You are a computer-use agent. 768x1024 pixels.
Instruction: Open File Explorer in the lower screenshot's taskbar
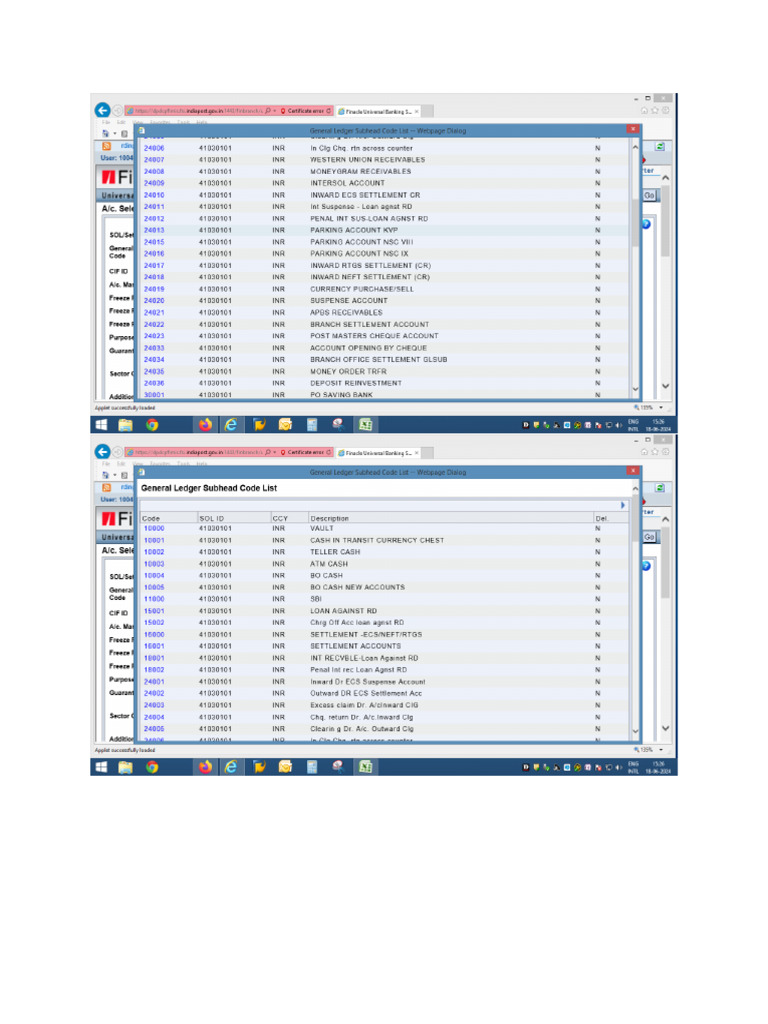(x=125, y=767)
